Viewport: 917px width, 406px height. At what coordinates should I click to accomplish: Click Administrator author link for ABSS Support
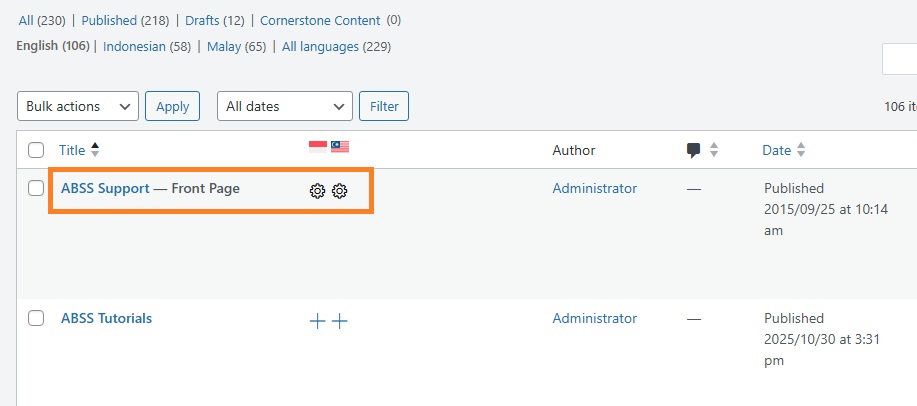coord(594,188)
